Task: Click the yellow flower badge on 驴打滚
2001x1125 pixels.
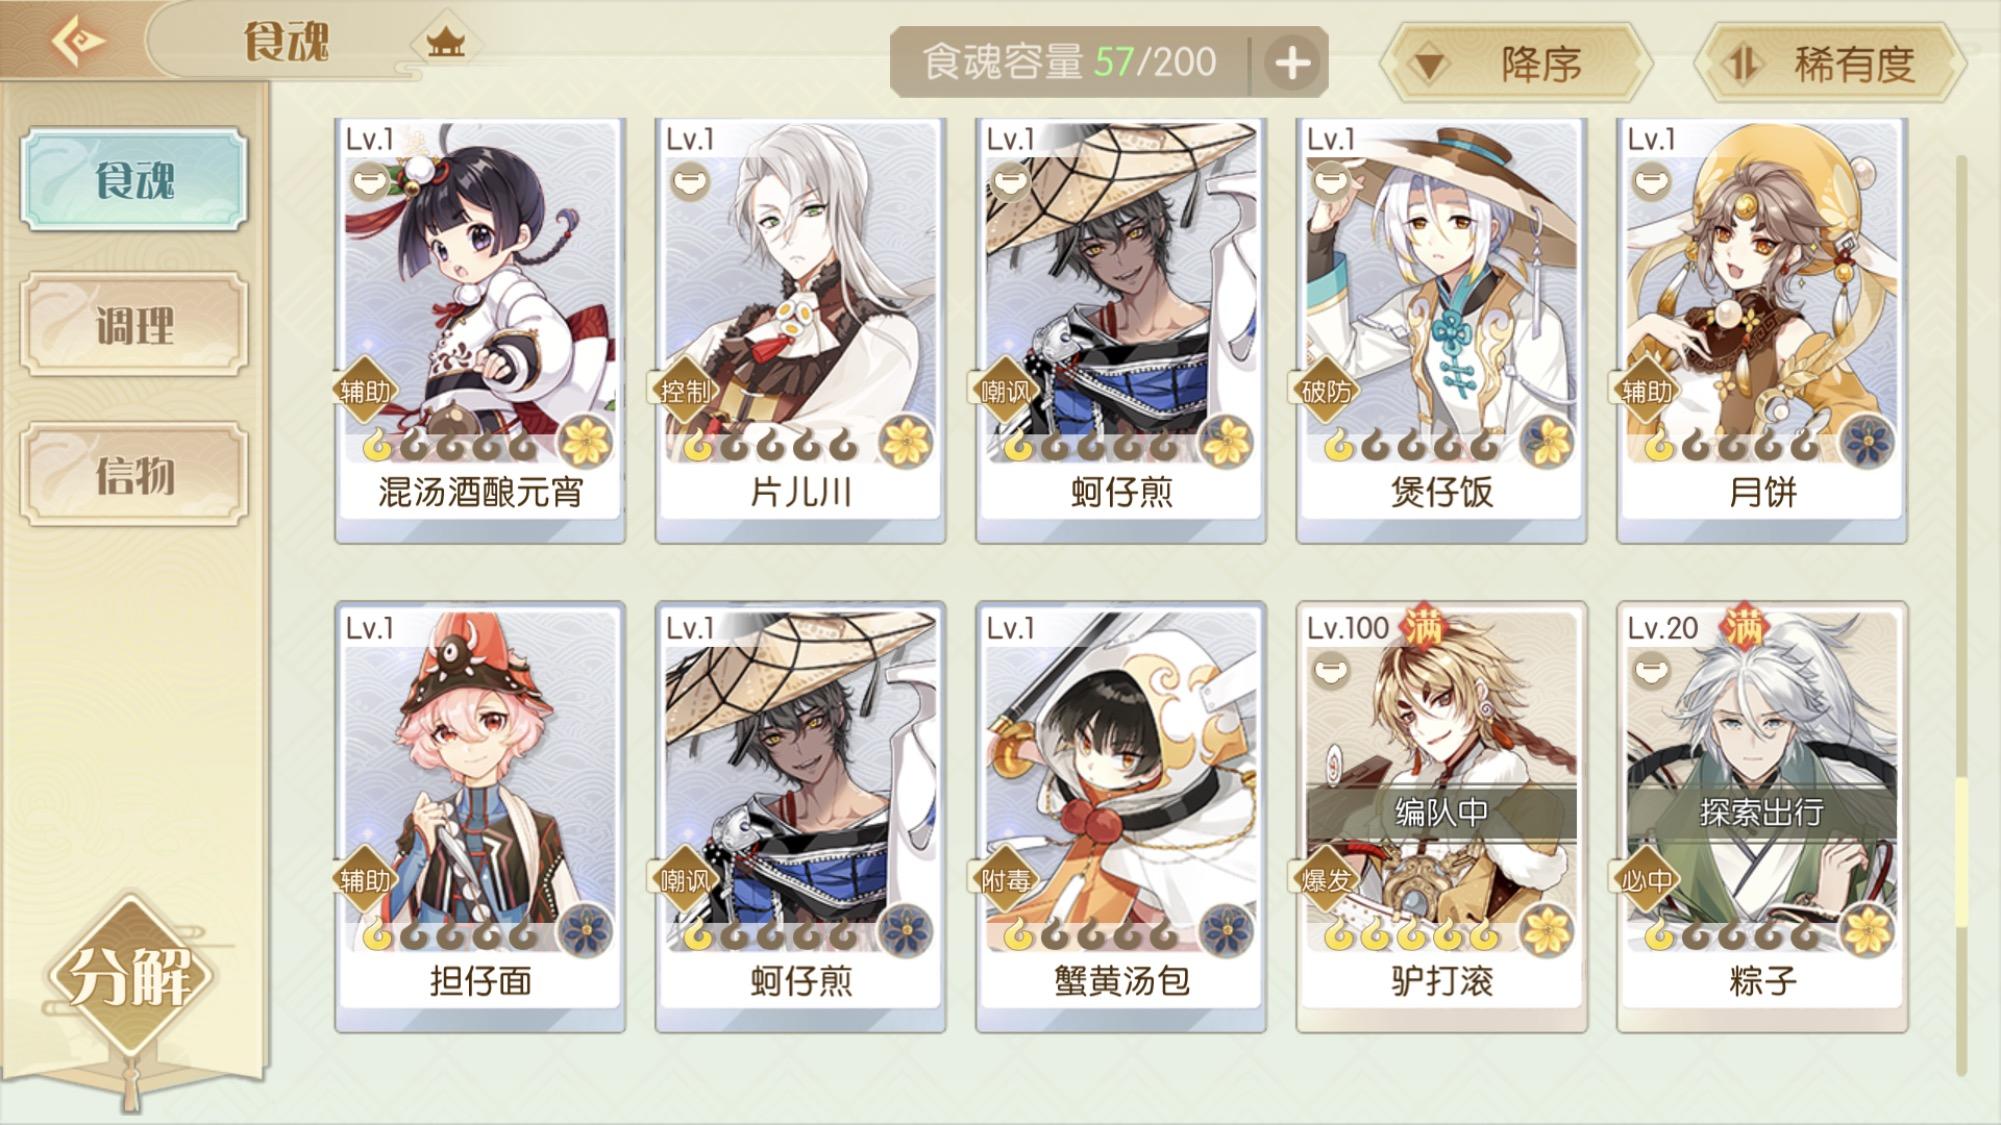Action: pos(1546,930)
